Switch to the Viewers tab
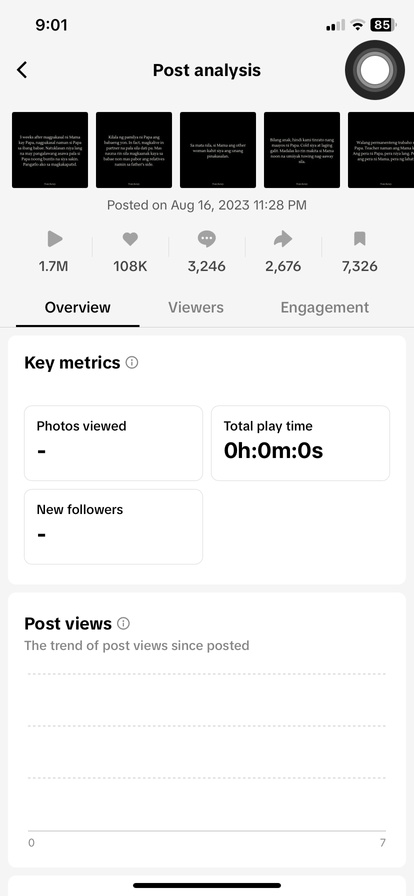The image size is (414, 896). tap(196, 307)
